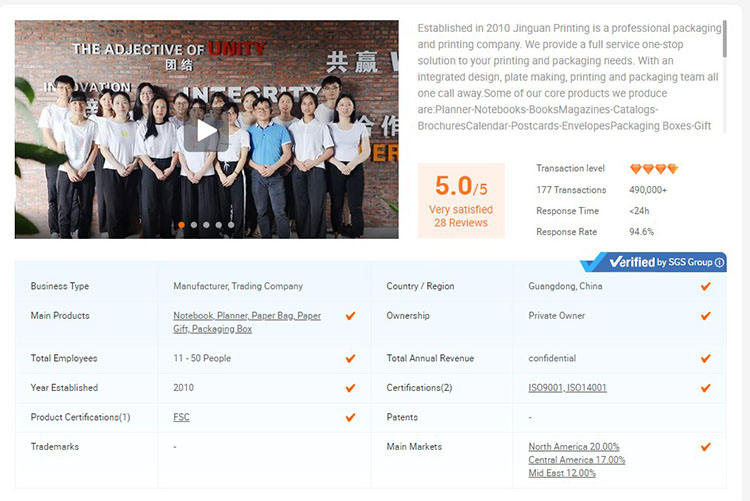Screen dimensions: 750x501
Task: Click the info icon beside Verified by SGS Group
Action: 719,262
